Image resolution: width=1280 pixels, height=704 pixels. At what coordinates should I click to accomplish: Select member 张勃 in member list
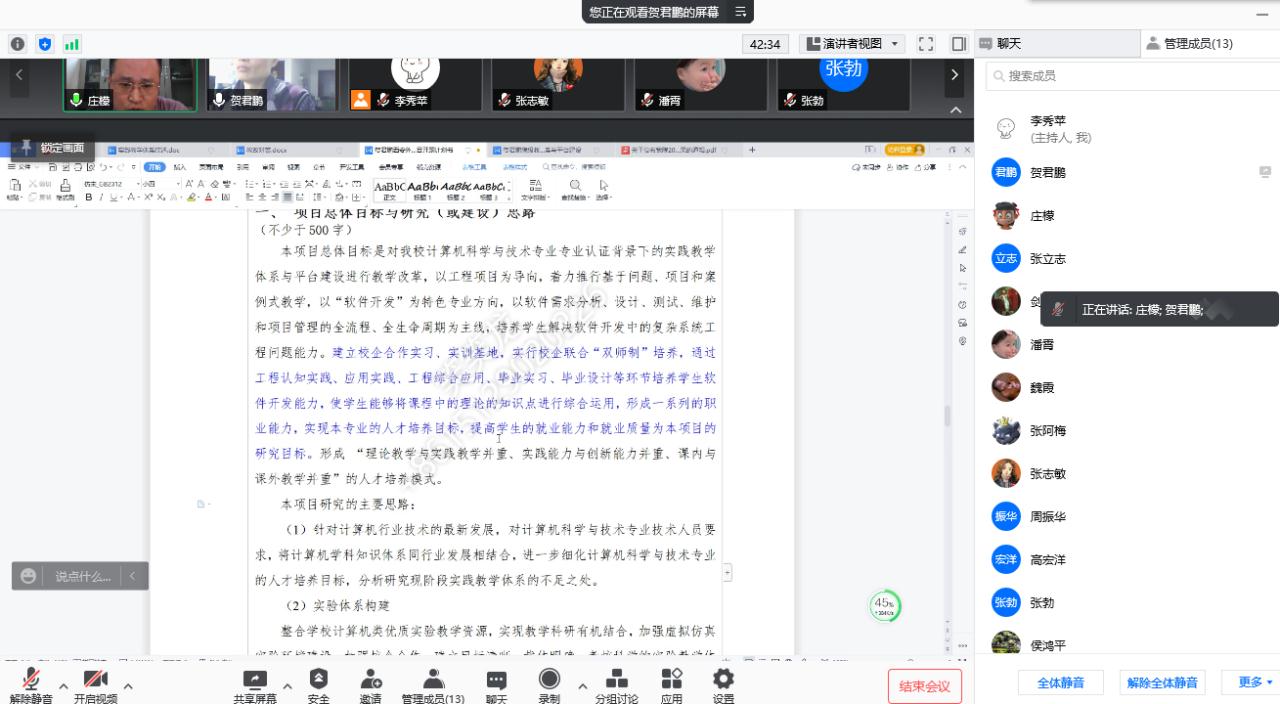point(1127,602)
